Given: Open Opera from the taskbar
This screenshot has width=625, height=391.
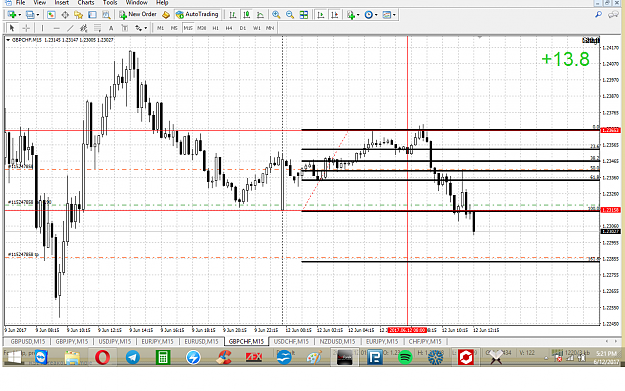Looking at the screenshot, I should coord(102,357).
